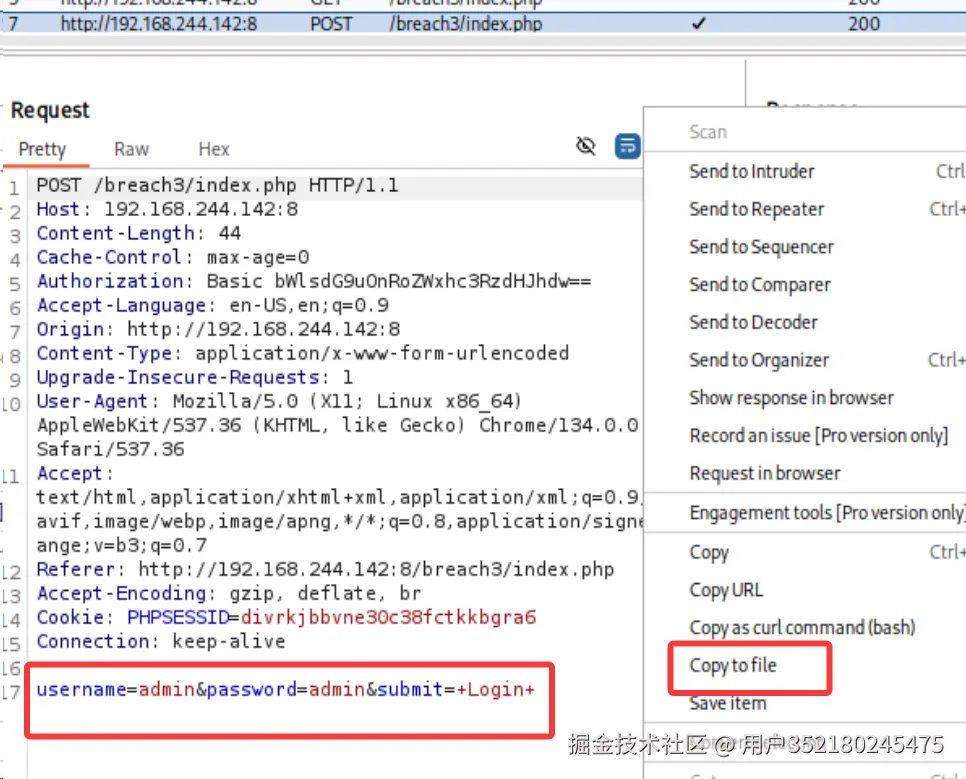Viewport: 966px width, 779px height.
Task: Click the Connection: keep-alive line
Action: pos(161,642)
